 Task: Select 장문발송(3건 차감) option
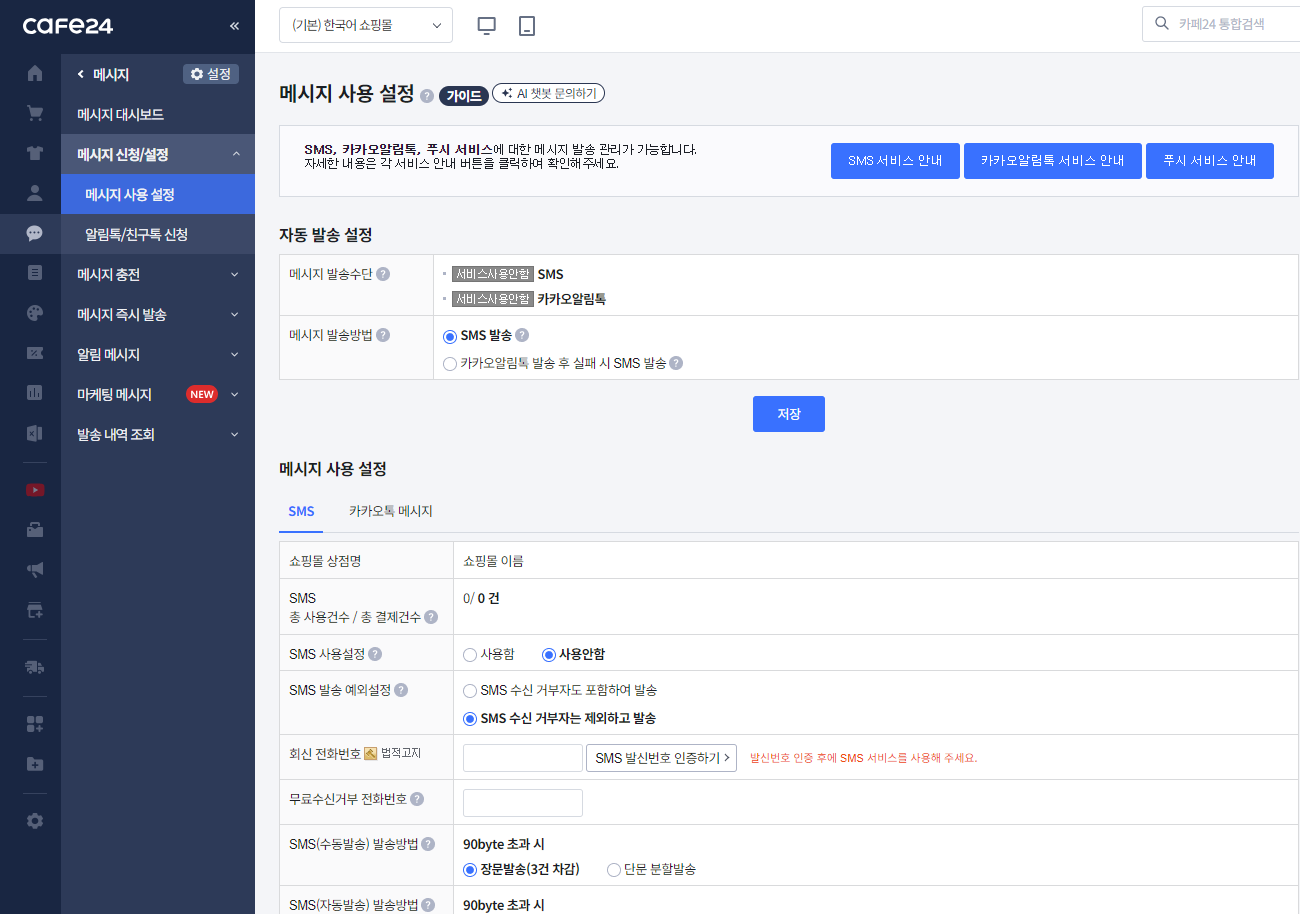tap(470, 870)
